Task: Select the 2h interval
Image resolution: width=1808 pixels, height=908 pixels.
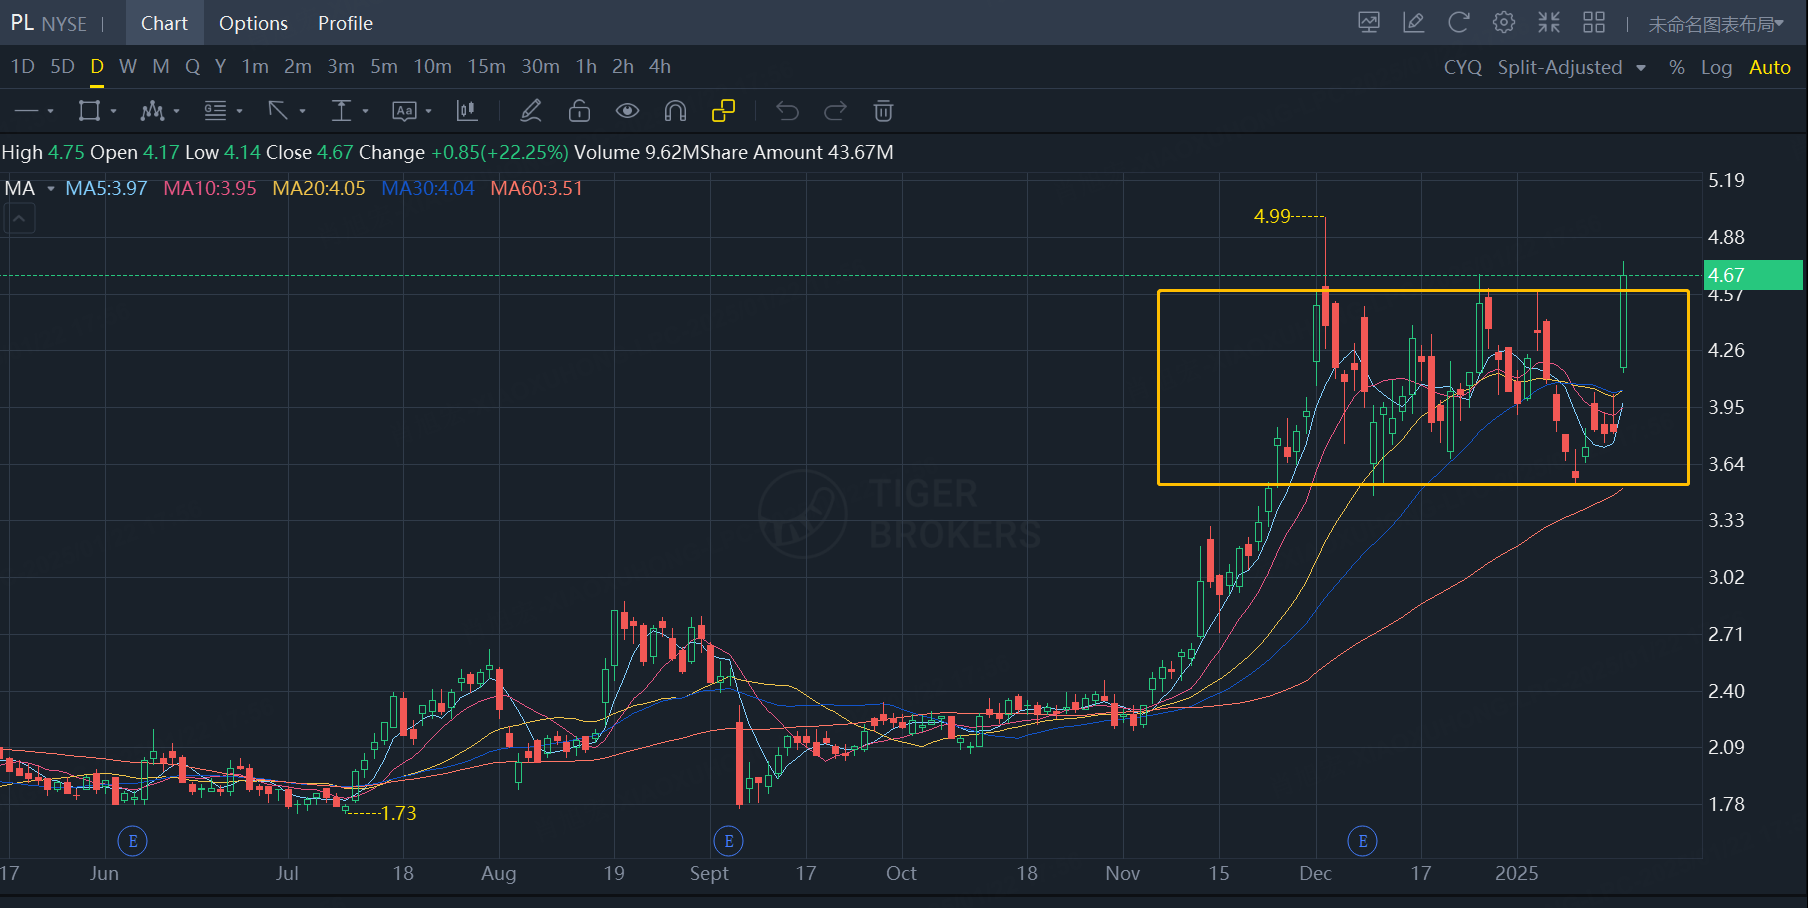Action: 623,67
